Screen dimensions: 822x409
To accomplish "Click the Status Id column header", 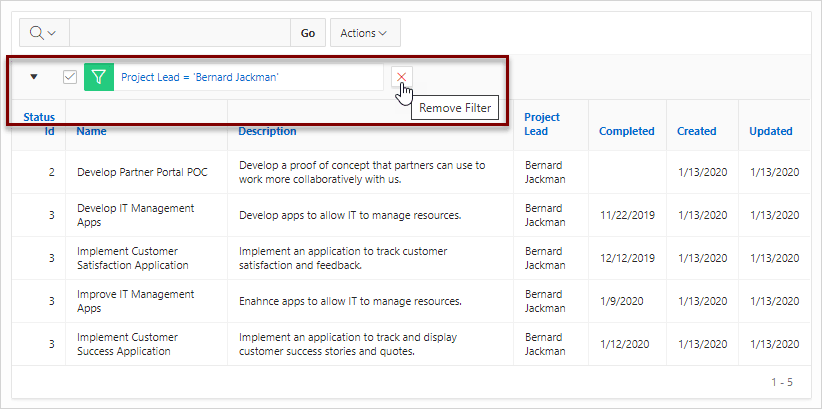I will point(39,124).
